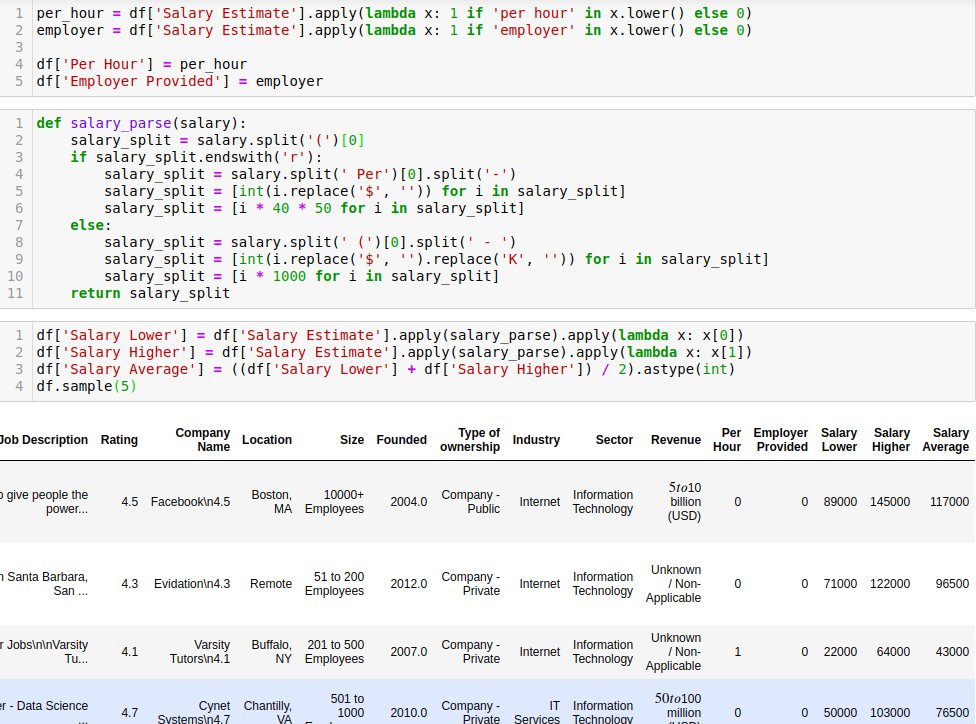Click the Salary Higher value 64000
Screen dimensions: 976x724
[893, 652]
